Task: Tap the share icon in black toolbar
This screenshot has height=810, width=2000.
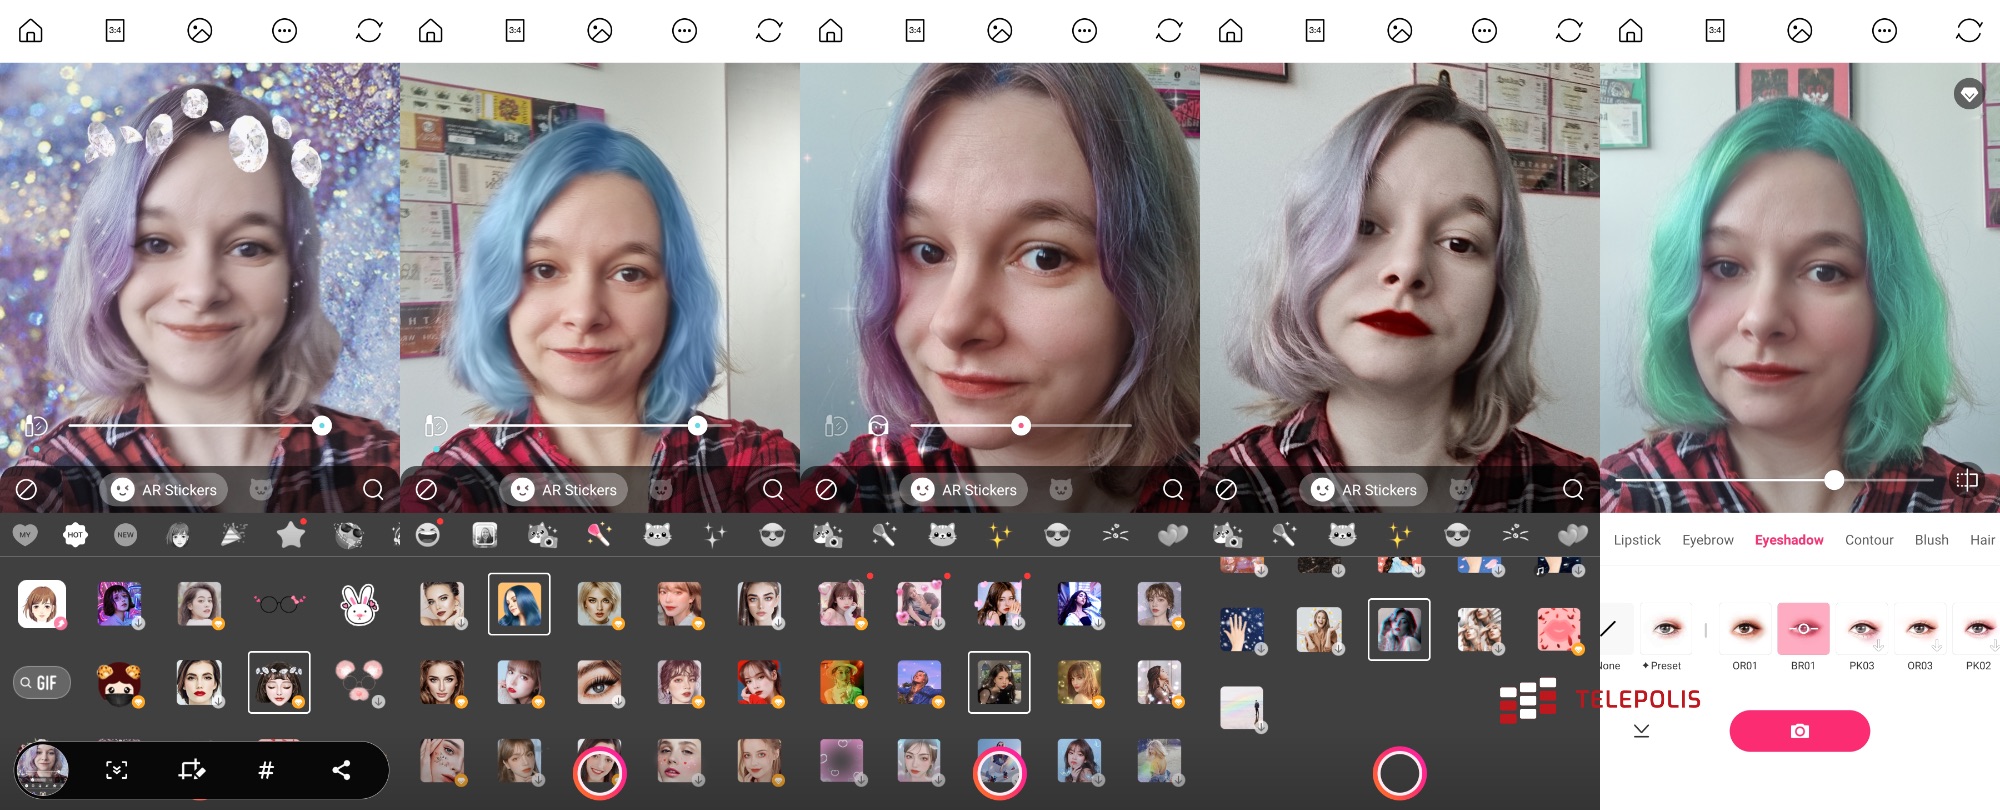Action: [341, 770]
